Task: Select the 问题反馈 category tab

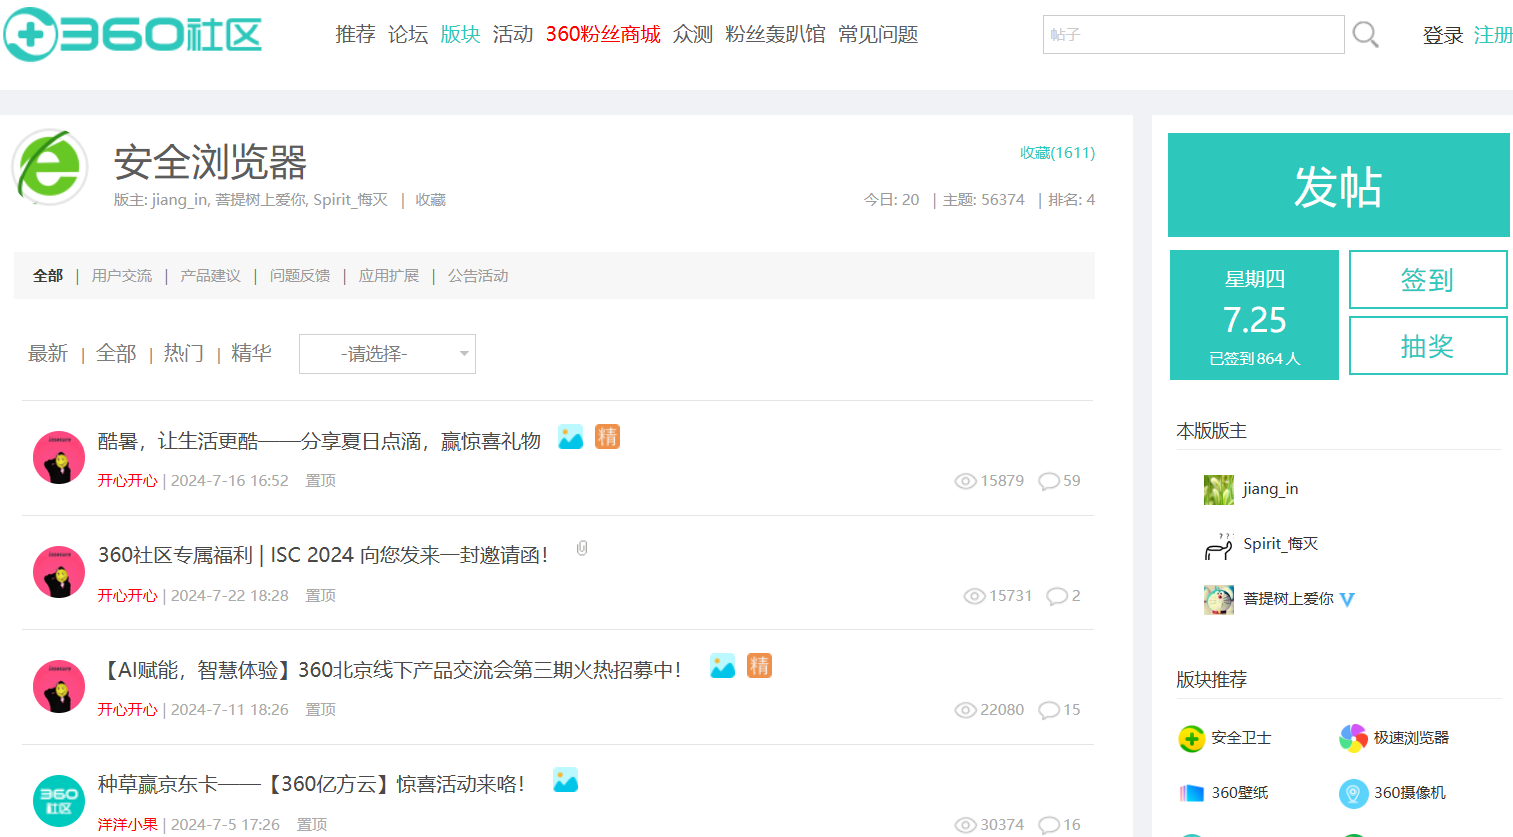Action: (x=300, y=276)
